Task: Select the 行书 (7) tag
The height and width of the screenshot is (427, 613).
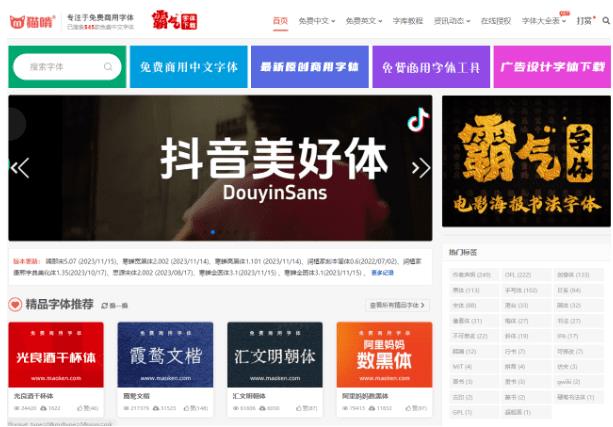Action: click(x=525, y=351)
